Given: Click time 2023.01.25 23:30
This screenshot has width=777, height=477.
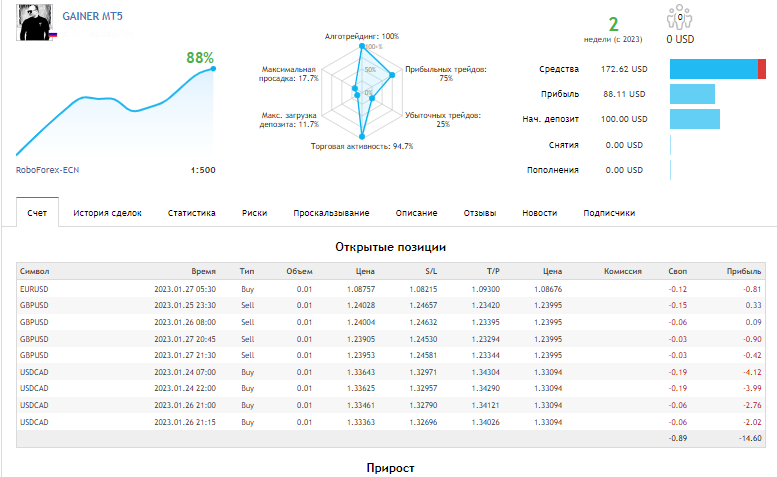Looking at the screenshot, I should (x=185, y=306).
